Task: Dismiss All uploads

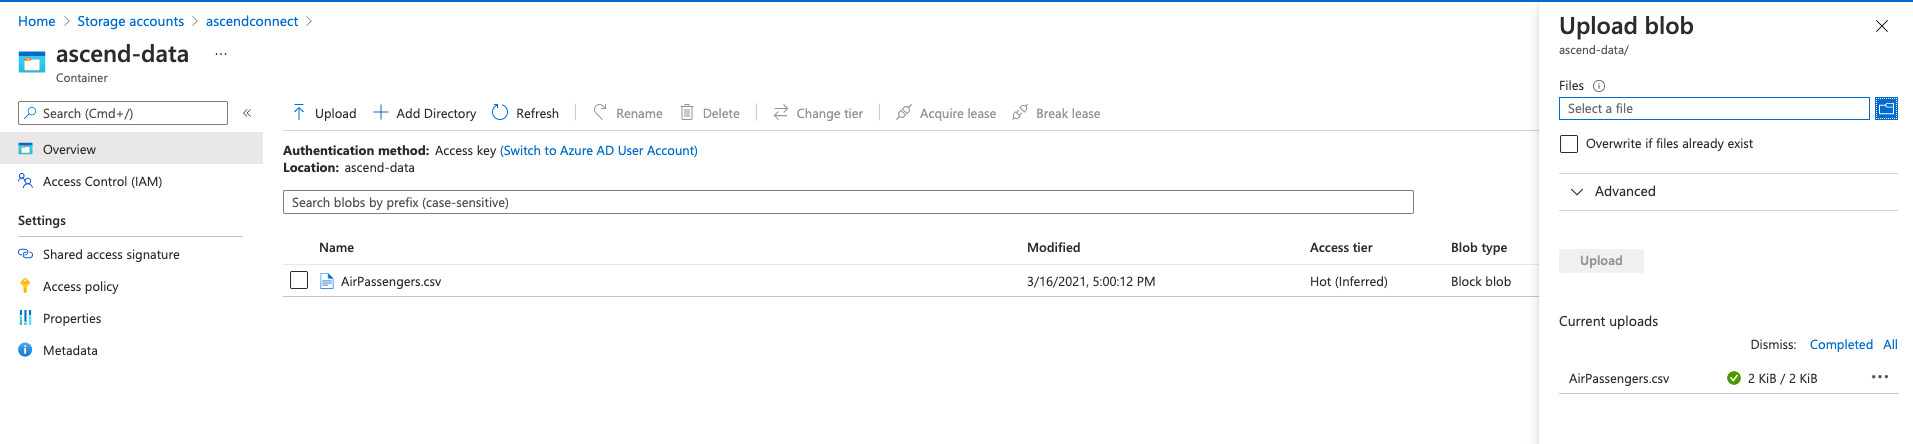Action: click(1890, 344)
